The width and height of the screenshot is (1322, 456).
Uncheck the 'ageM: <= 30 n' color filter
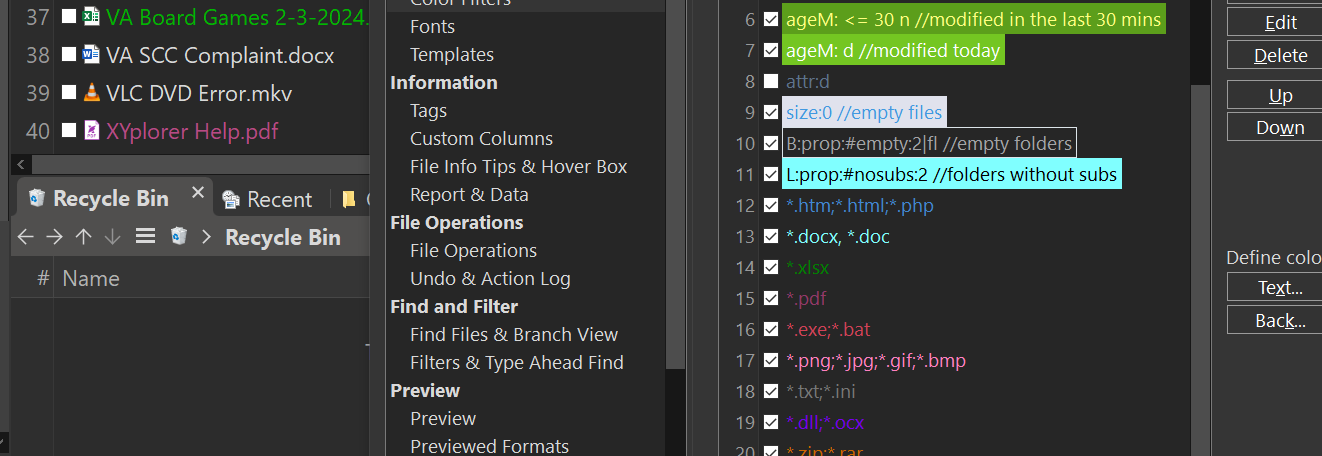[771, 19]
